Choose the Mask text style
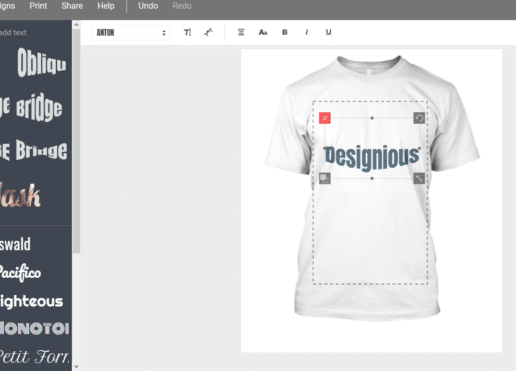Image resolution: width=516 pixels, height=371 pixels. tap(21, 196)
